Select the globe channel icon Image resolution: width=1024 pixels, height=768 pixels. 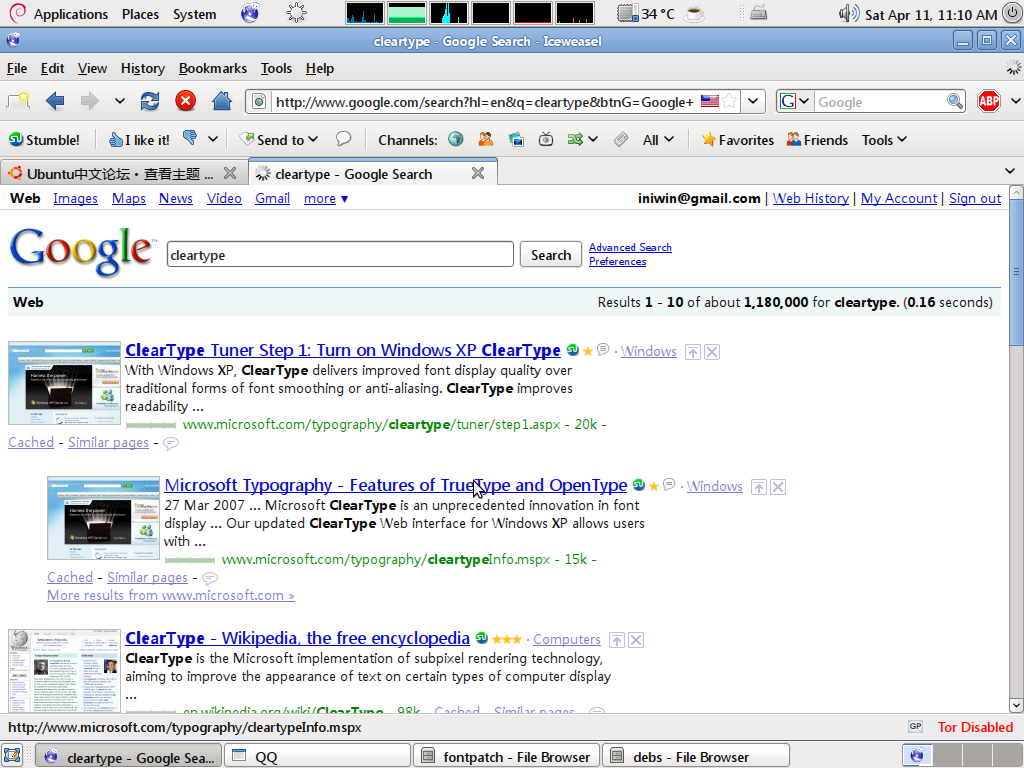tap(456, 139)
